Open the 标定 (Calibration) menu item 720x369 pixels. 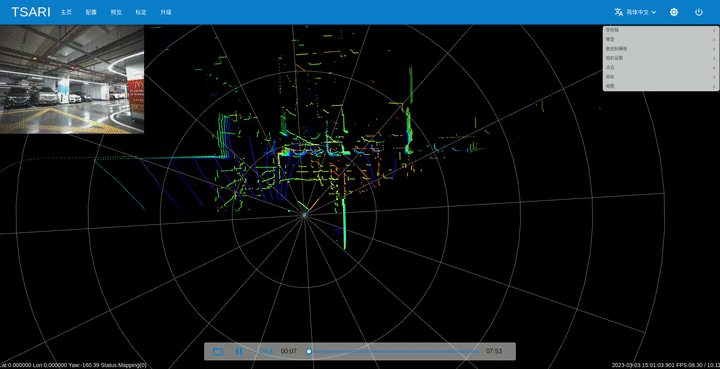click(x=141, y=12)
